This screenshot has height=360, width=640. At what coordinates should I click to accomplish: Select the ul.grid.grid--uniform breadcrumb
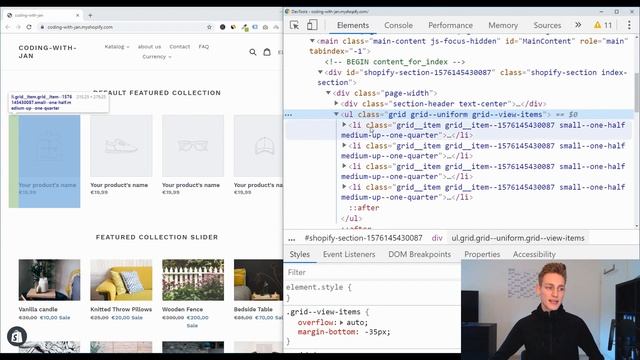[x=518, y=238]
